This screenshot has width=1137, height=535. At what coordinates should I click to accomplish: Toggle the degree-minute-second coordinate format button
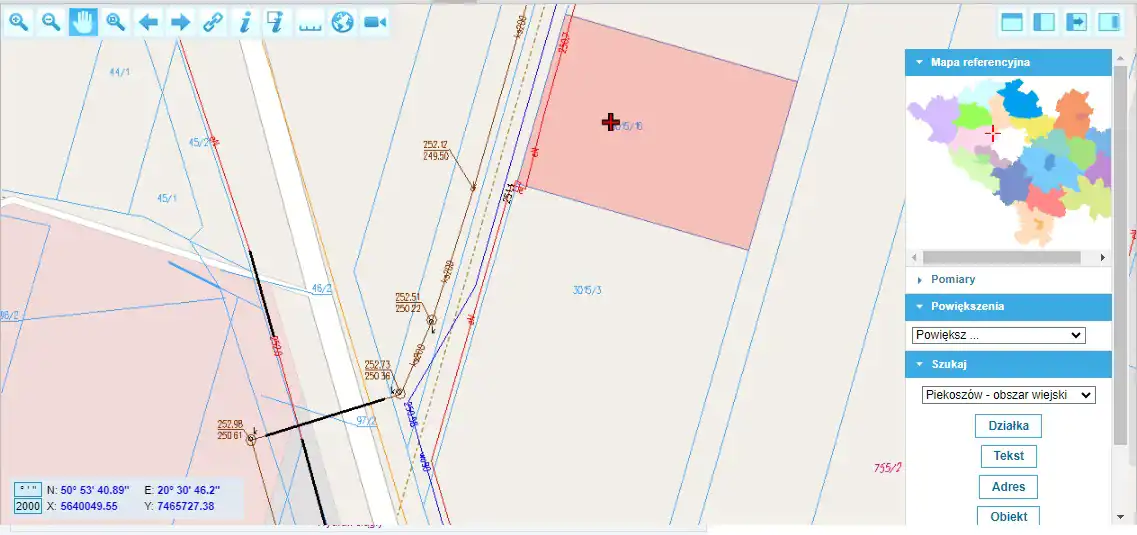28,490
